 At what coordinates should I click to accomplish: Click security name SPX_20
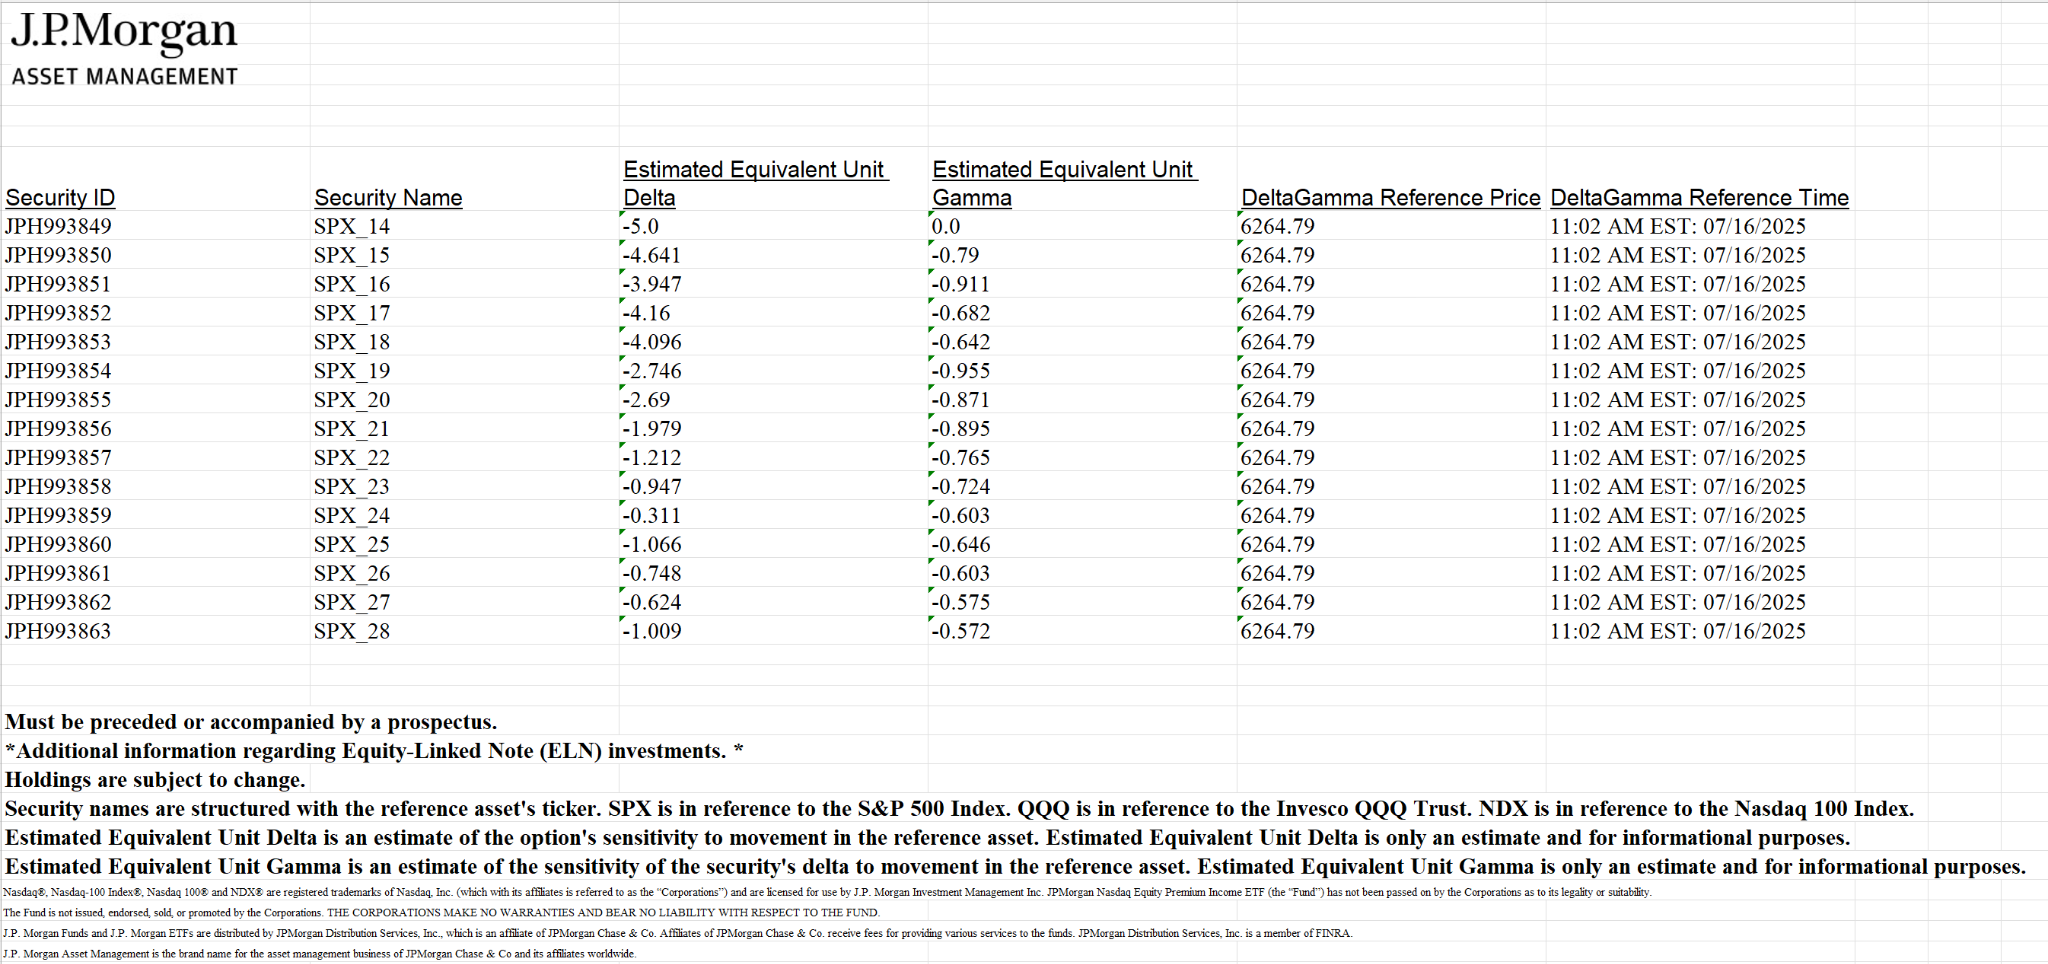click(352, 401)
